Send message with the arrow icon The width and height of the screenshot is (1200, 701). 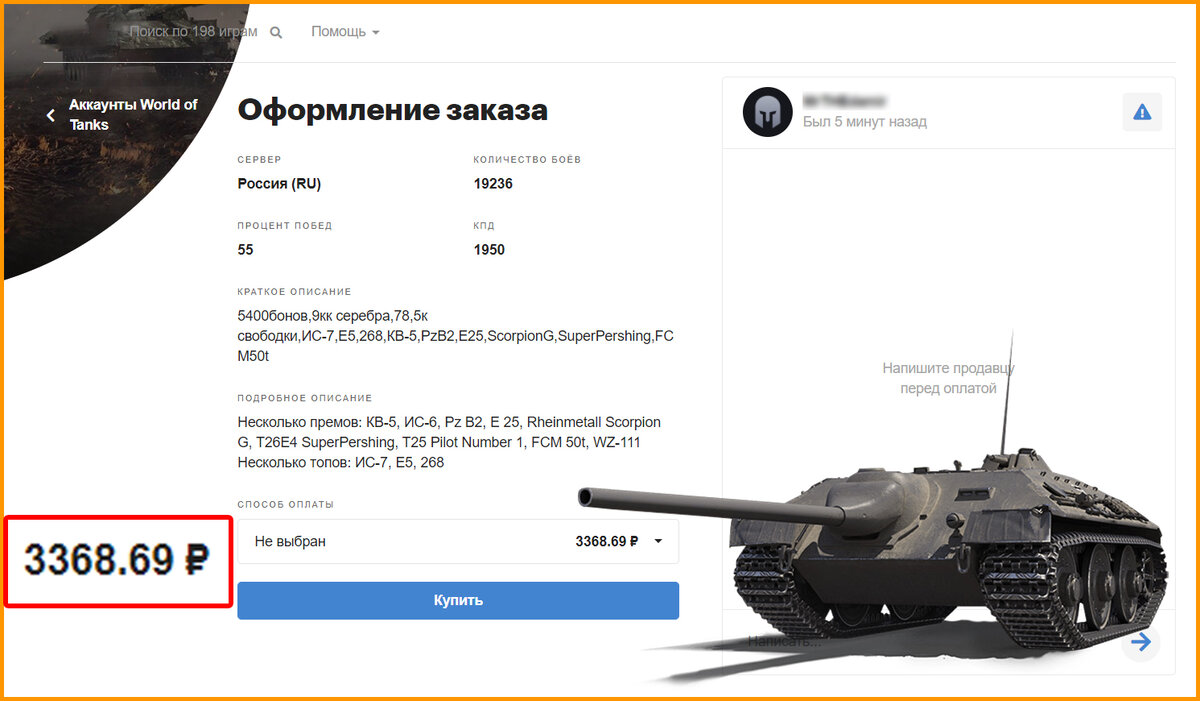(1140, 641)
